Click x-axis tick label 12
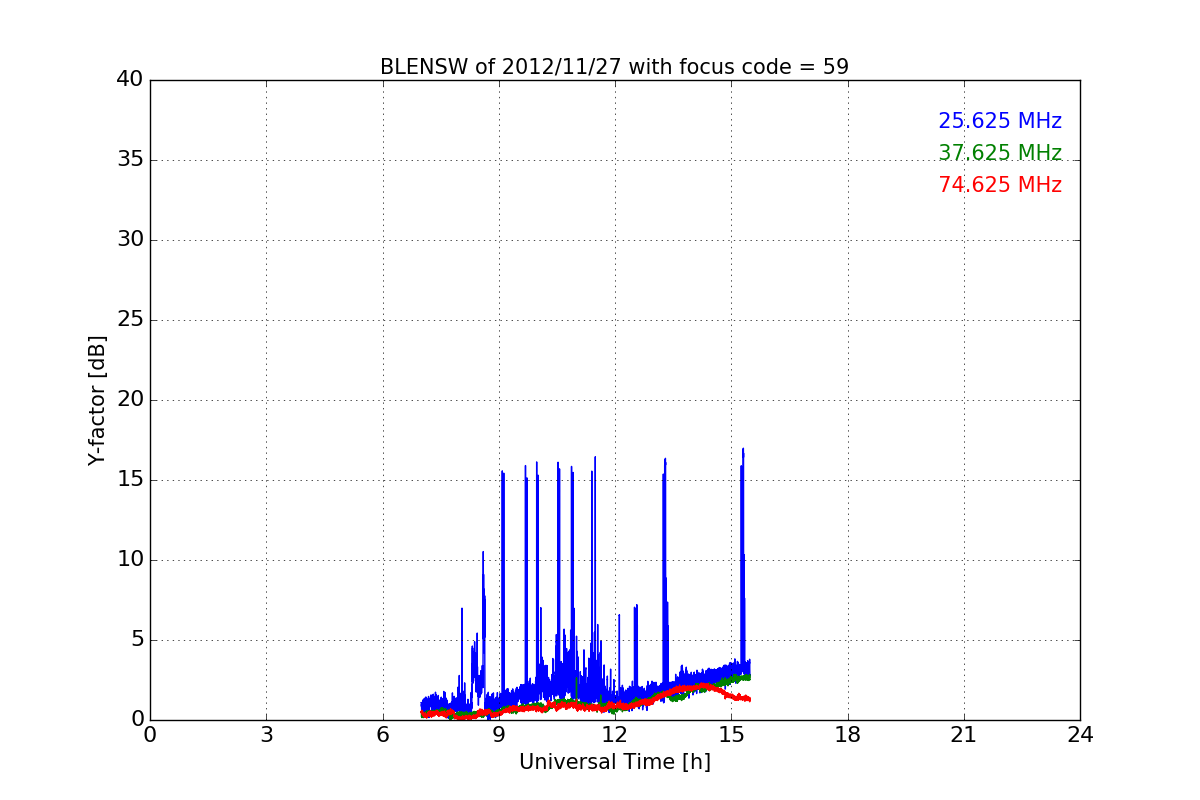1200x800 pixels. 615,734
